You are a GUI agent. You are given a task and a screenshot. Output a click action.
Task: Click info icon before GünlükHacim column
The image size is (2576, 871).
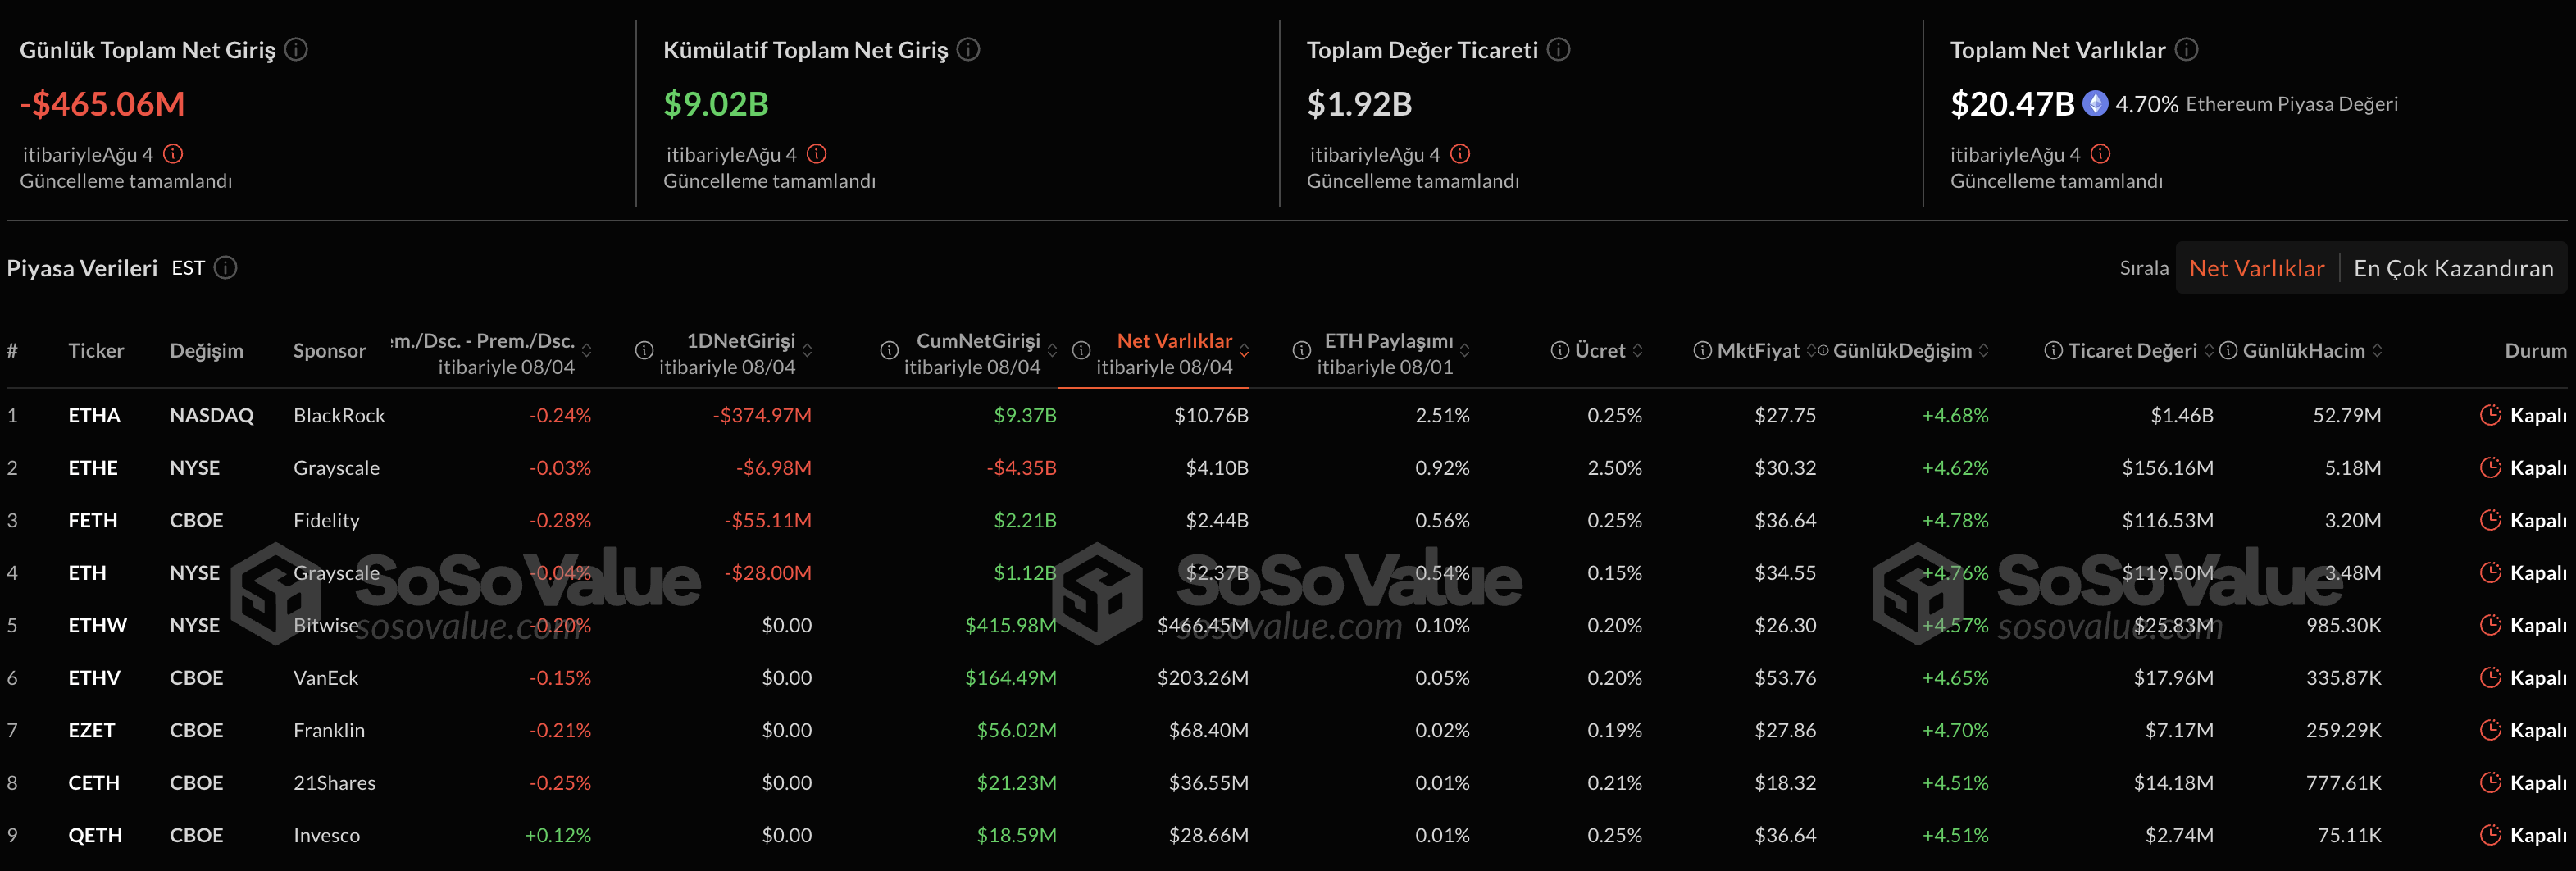point(2228,350)
